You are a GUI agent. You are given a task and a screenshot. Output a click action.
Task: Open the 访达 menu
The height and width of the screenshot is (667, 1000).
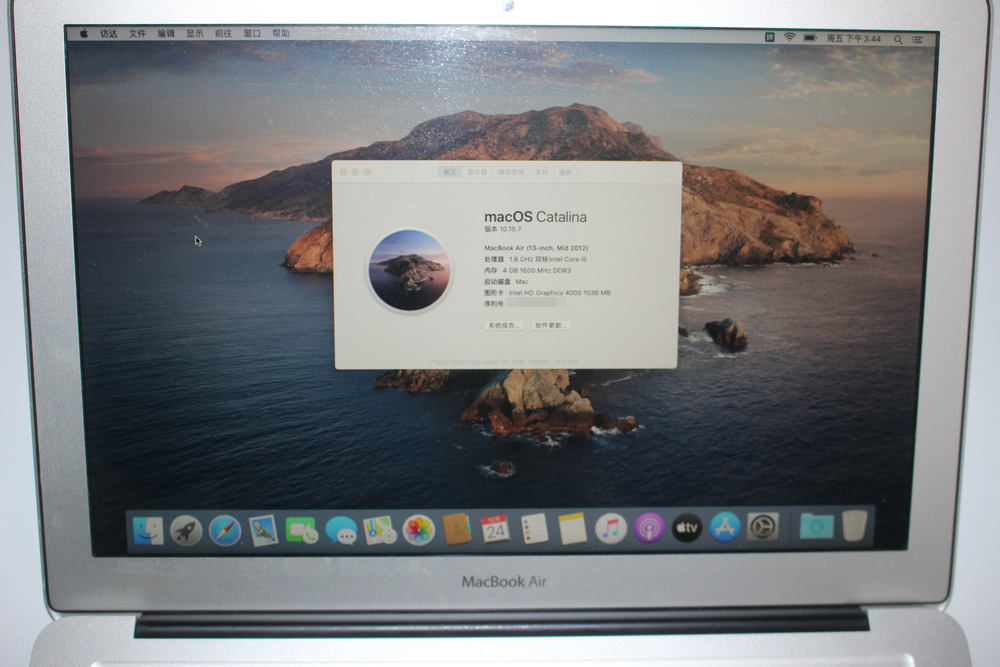click(x=108, y=33)
